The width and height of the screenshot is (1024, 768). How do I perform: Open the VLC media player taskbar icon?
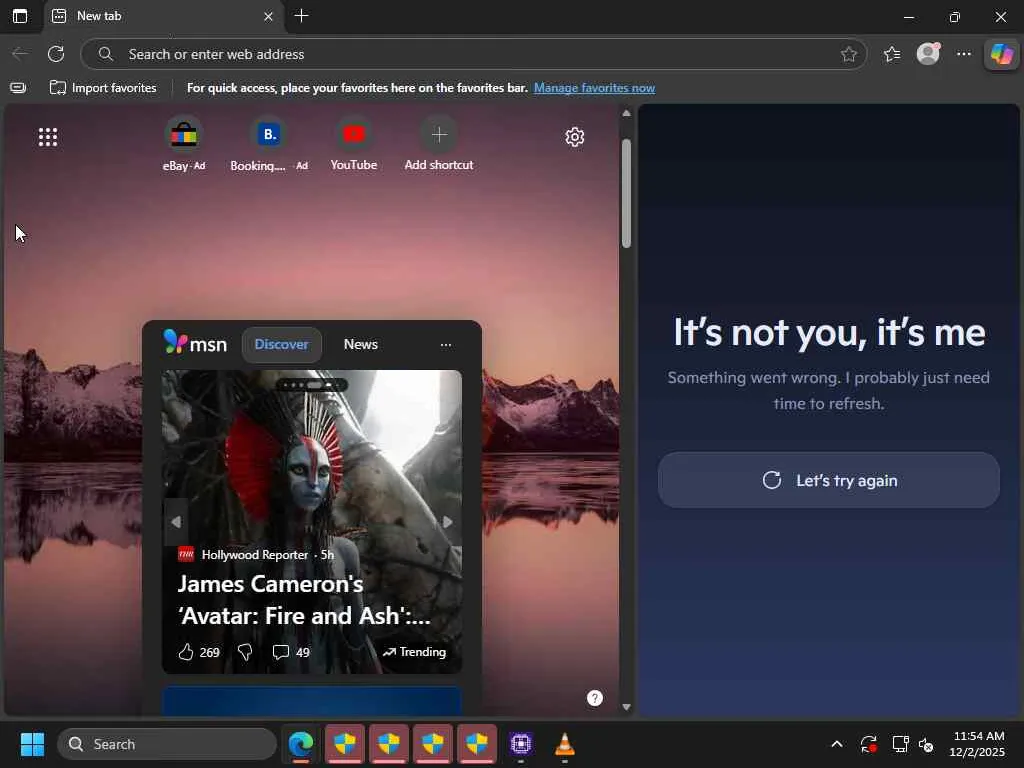pos(564,744)
